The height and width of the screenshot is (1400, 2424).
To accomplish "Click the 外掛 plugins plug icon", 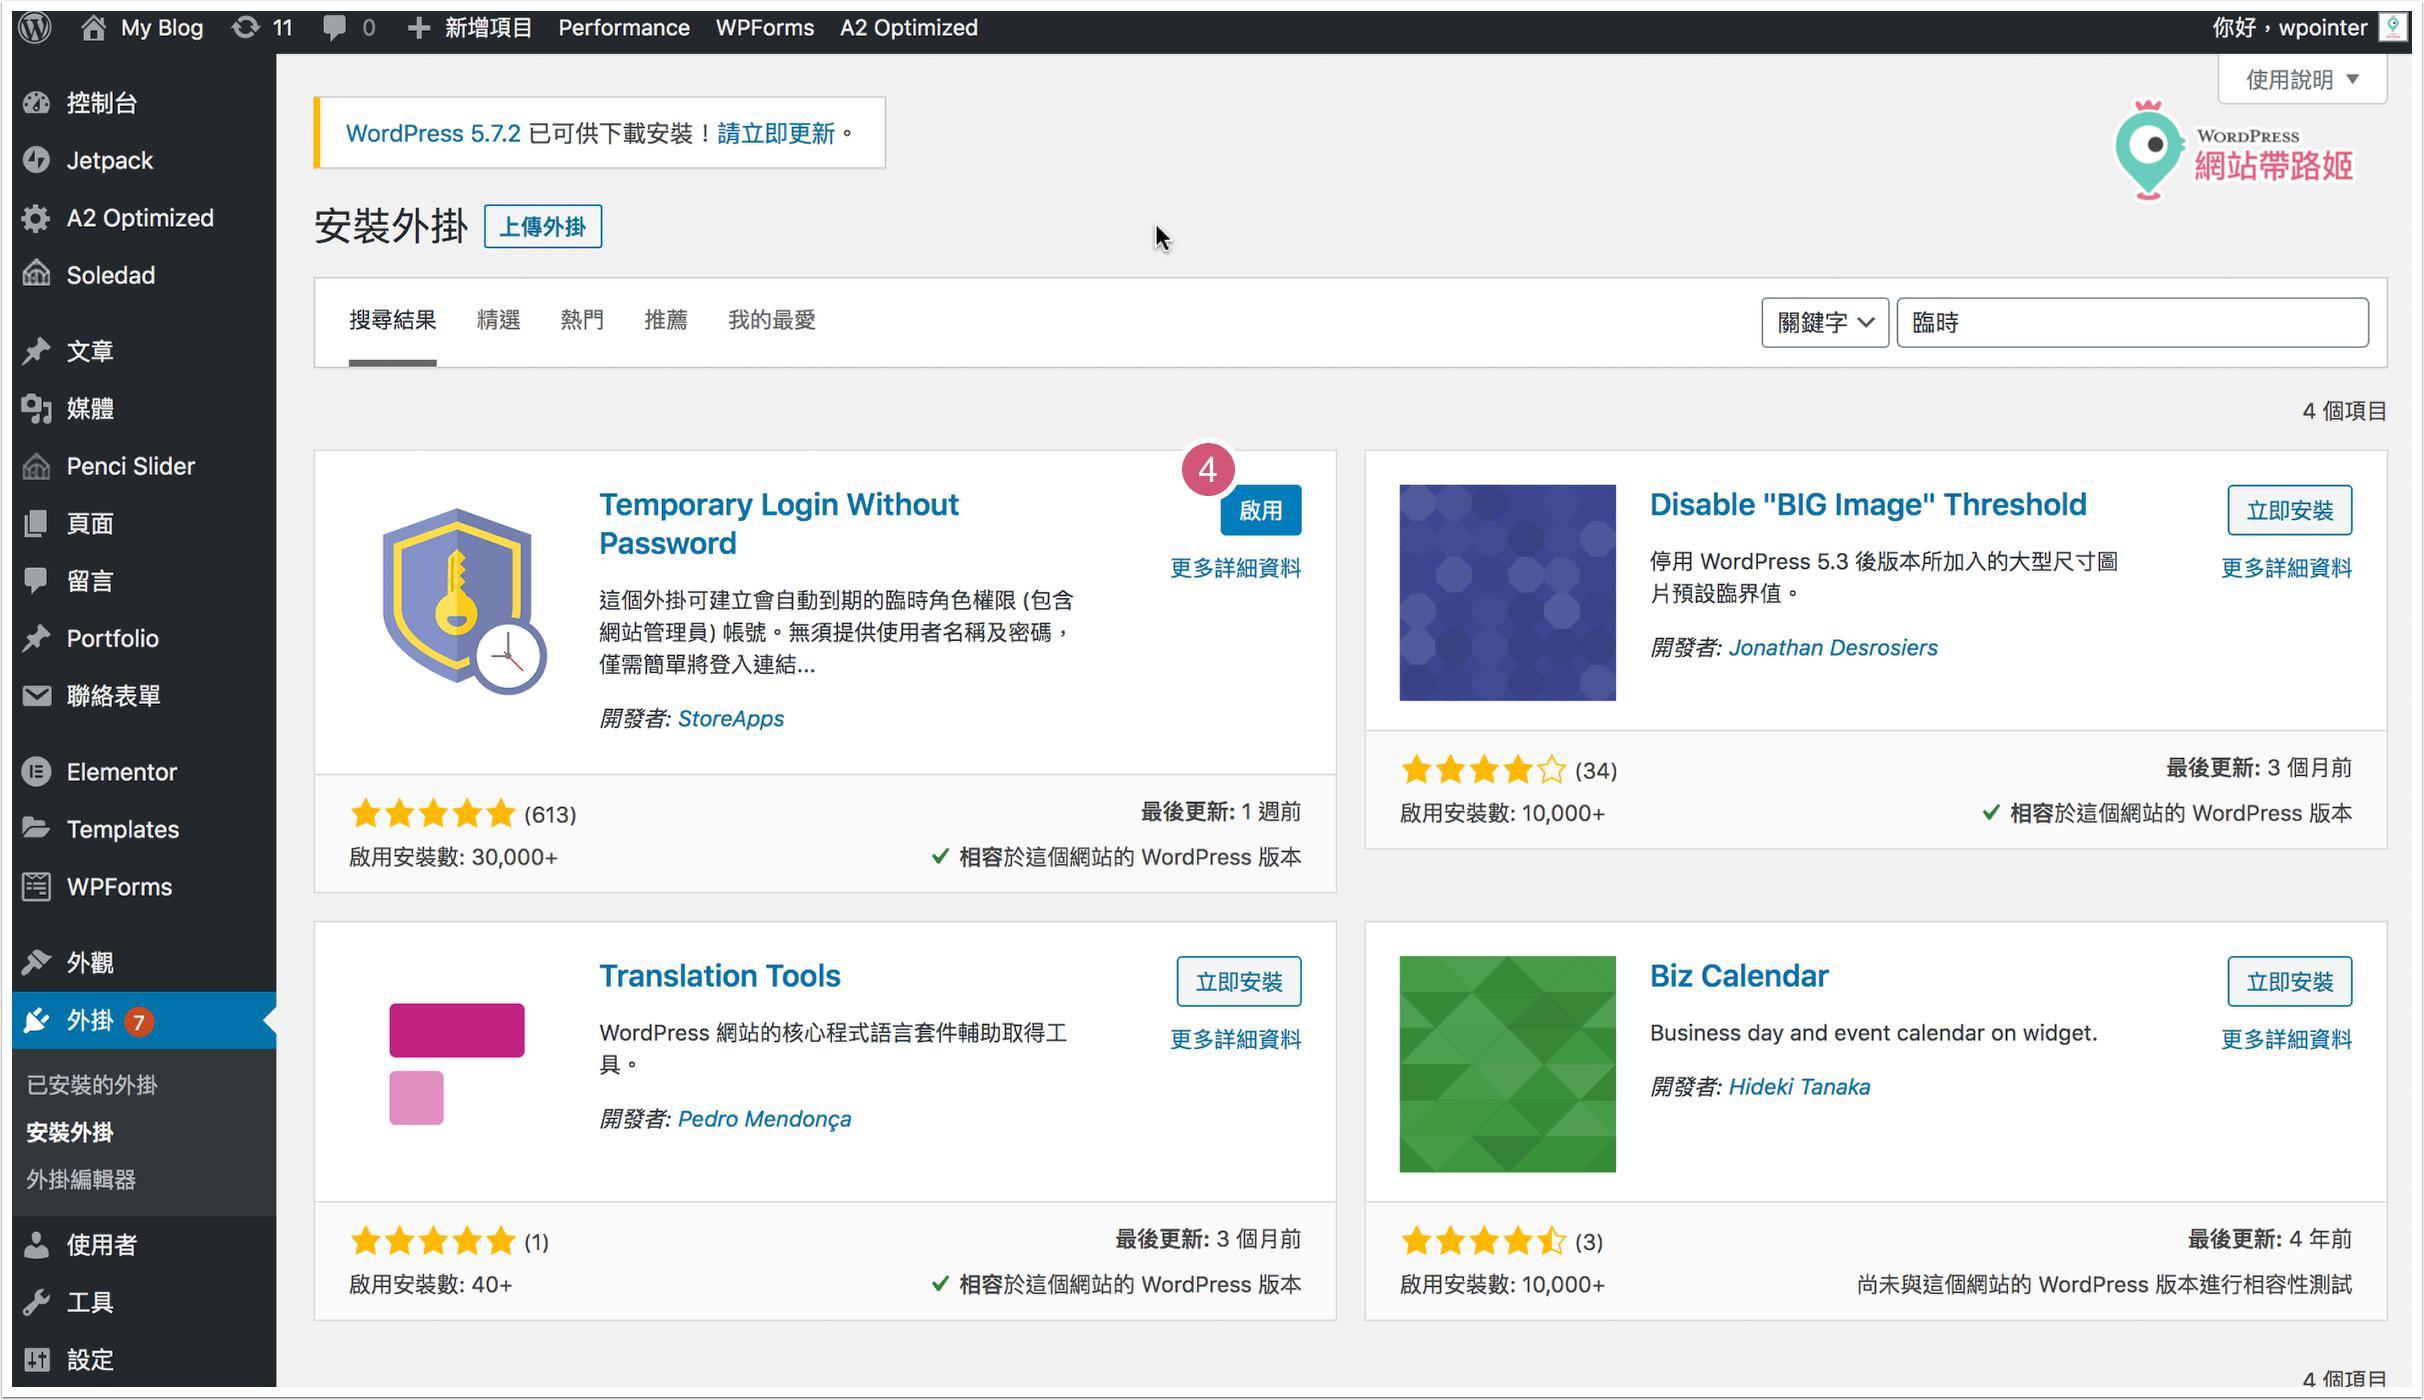I will [37, 1020].
